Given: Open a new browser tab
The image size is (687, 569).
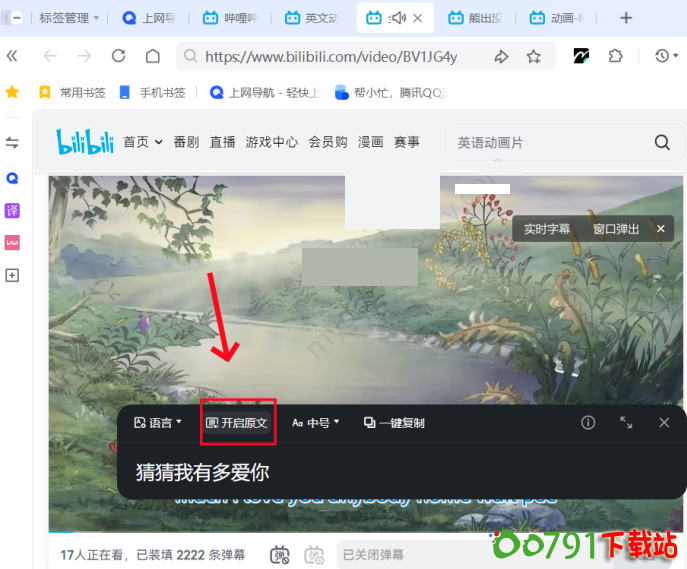Looking at the screenshot, I should tap(626, 18).
